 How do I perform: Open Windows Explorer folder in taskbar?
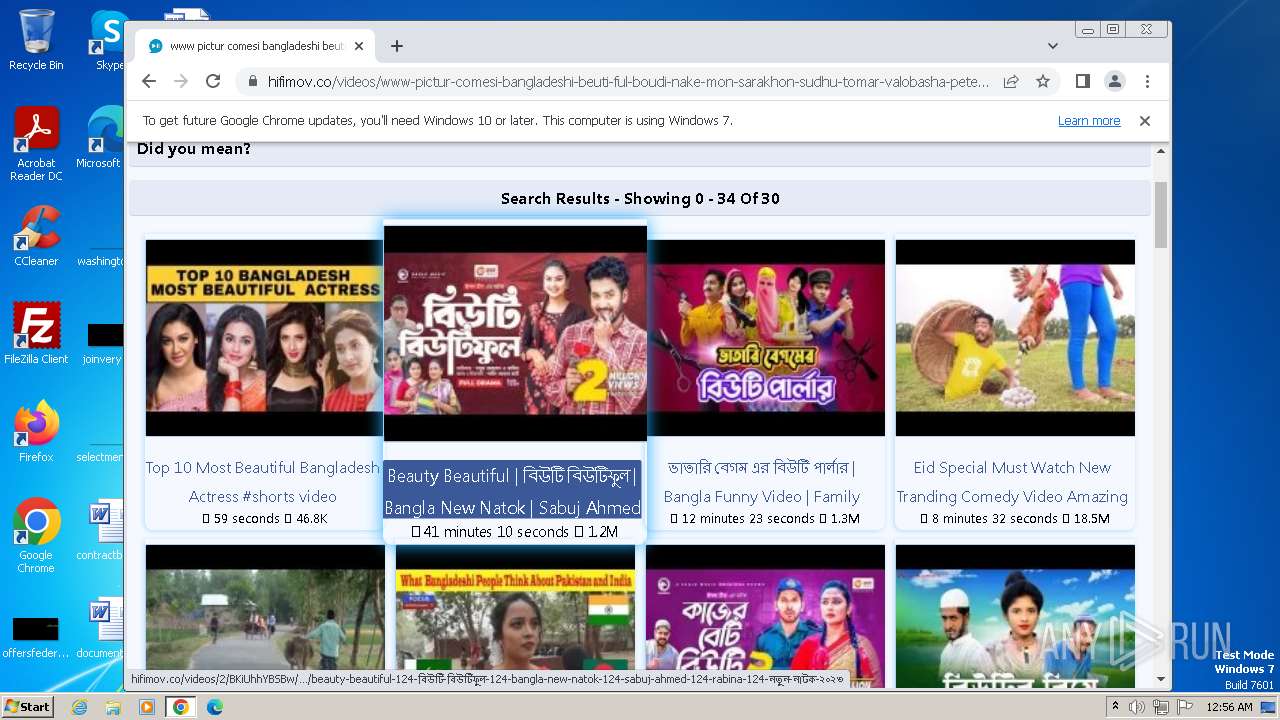[x=113, y=706]
